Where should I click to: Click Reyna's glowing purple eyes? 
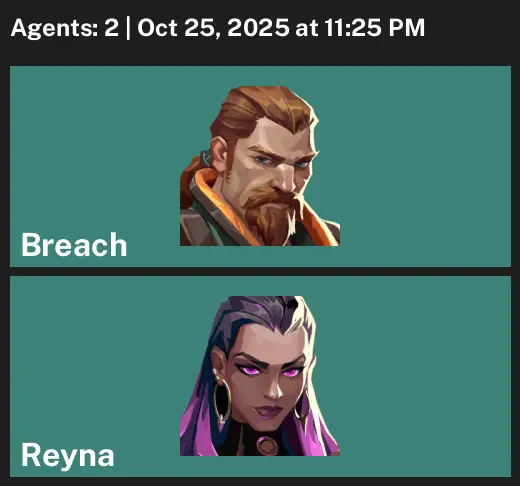coord(268,370)
